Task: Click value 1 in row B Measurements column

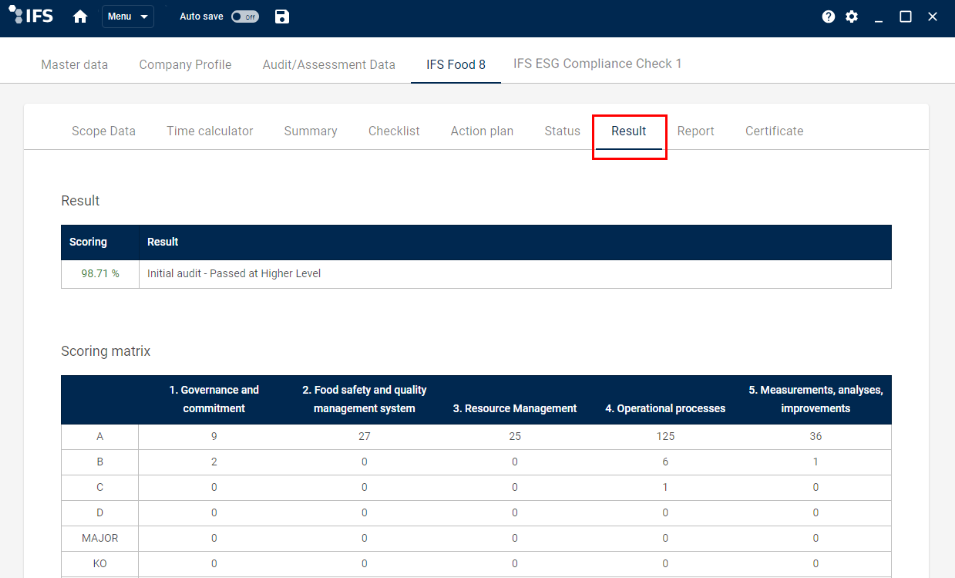Action: 816,462
